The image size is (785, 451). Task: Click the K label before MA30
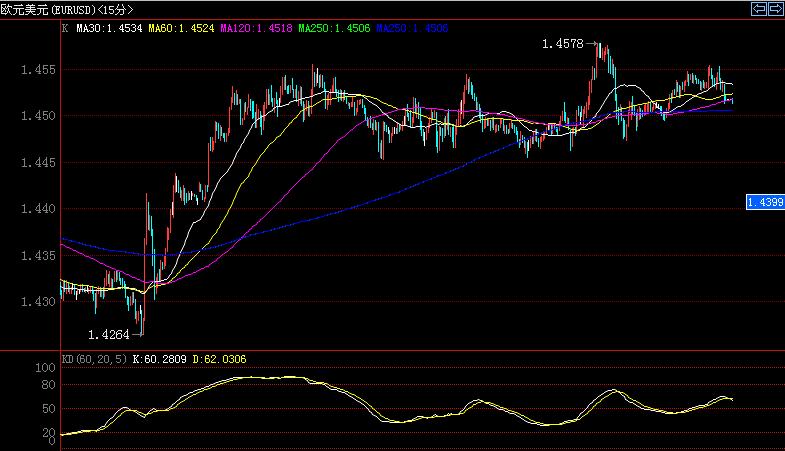click(x=65, y=29)
